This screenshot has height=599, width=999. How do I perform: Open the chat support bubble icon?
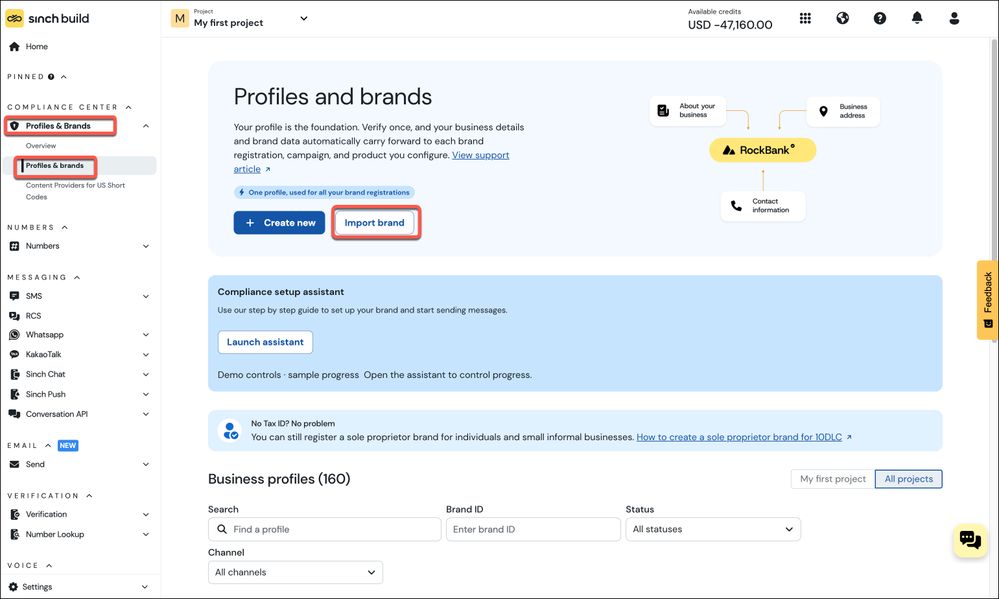tap(970, 540)
